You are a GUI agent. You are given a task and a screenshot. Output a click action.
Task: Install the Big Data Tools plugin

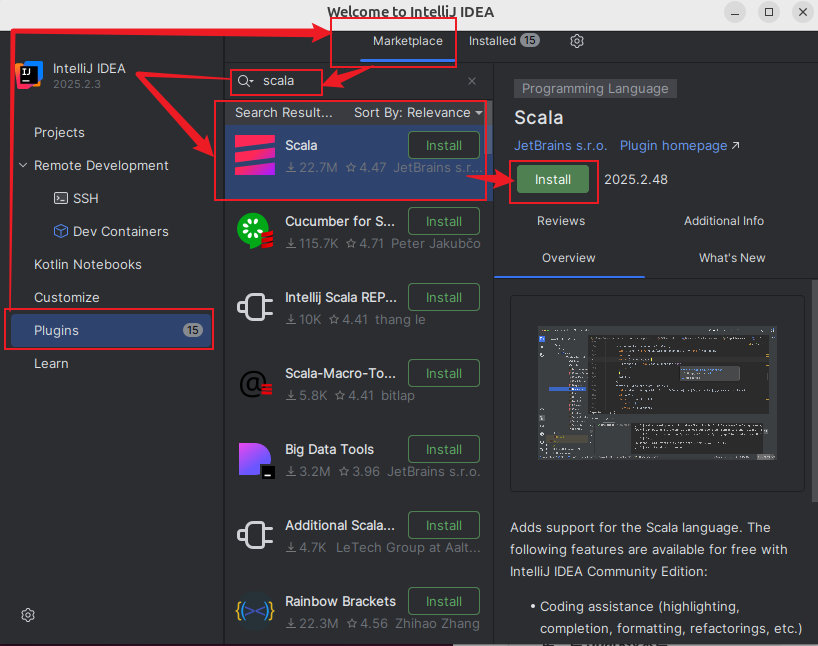point(443,449)
